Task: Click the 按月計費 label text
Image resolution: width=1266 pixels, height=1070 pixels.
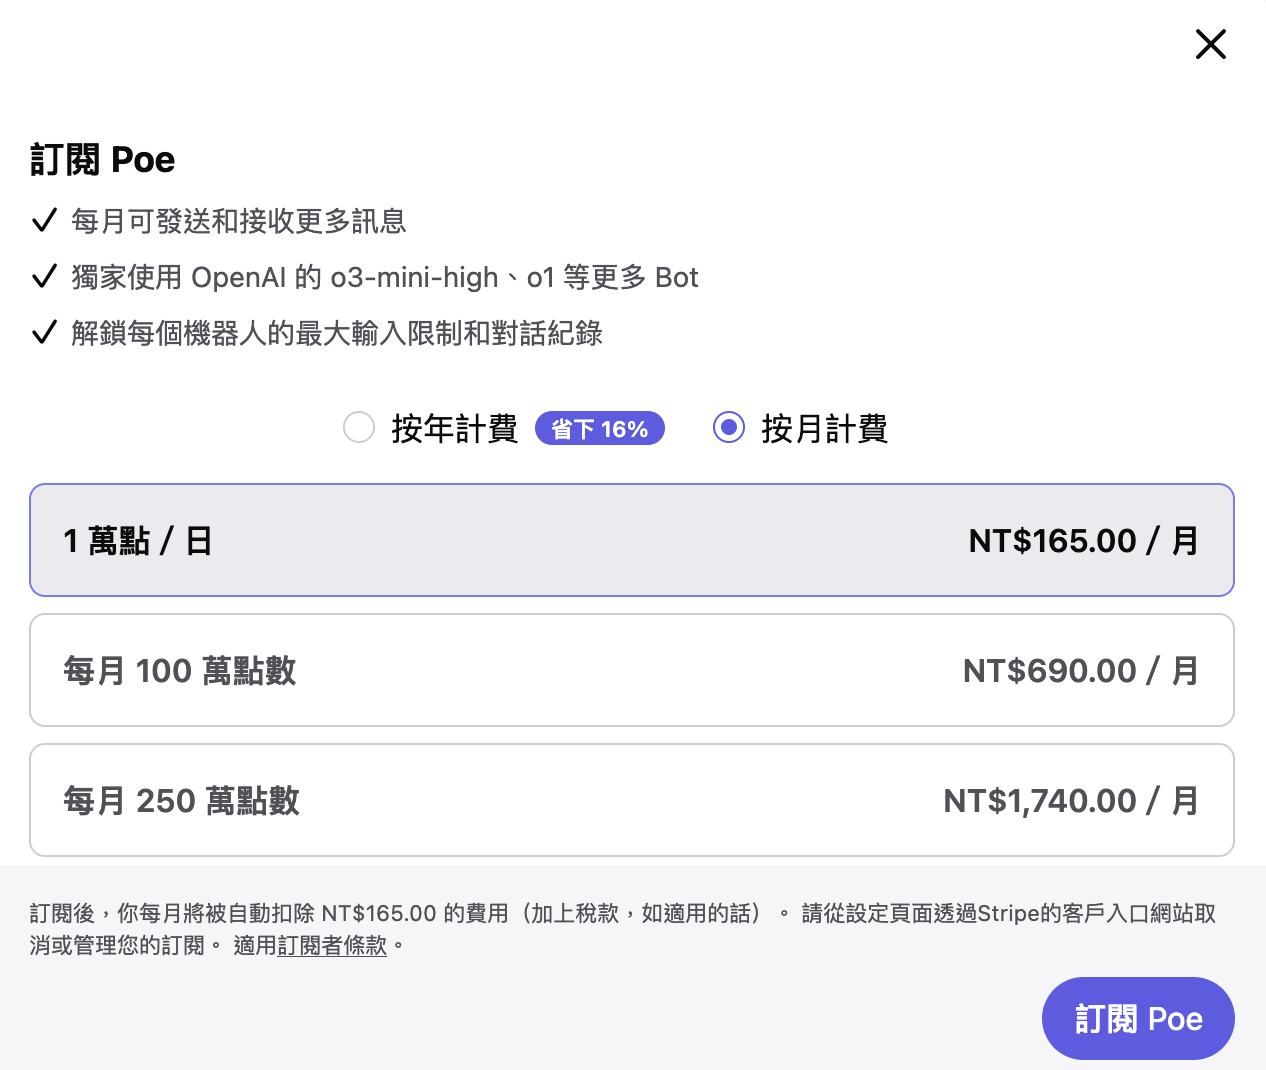Action: [824, 429]
